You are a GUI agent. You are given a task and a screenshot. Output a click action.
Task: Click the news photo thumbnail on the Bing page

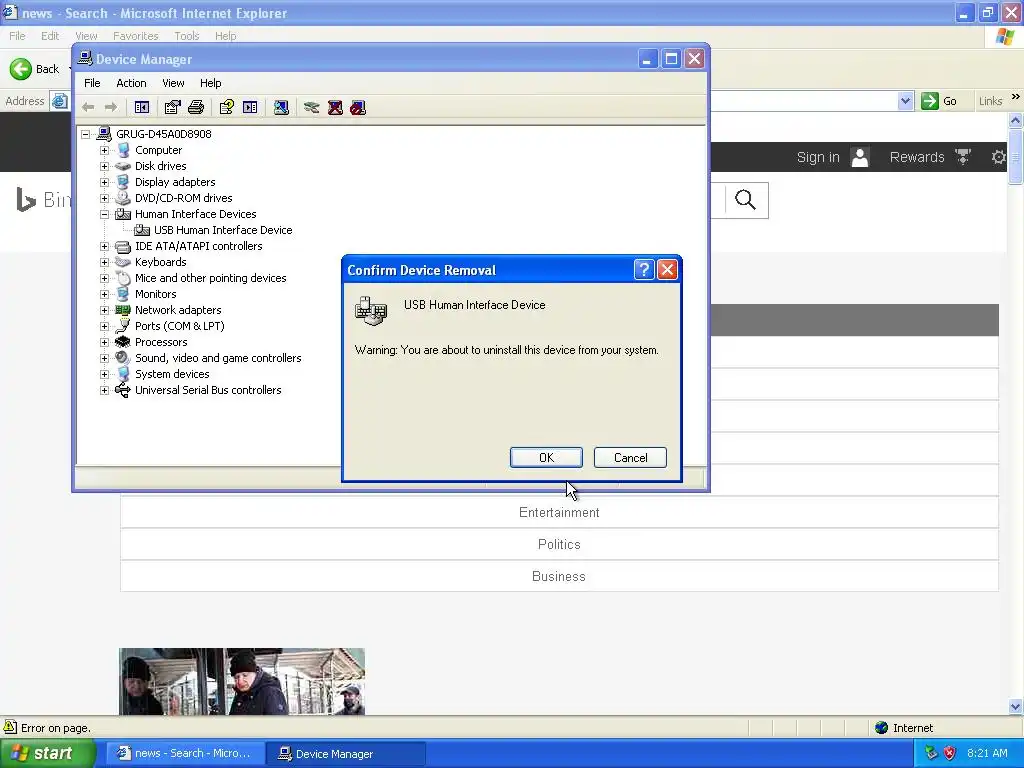(x=242, y=681)
